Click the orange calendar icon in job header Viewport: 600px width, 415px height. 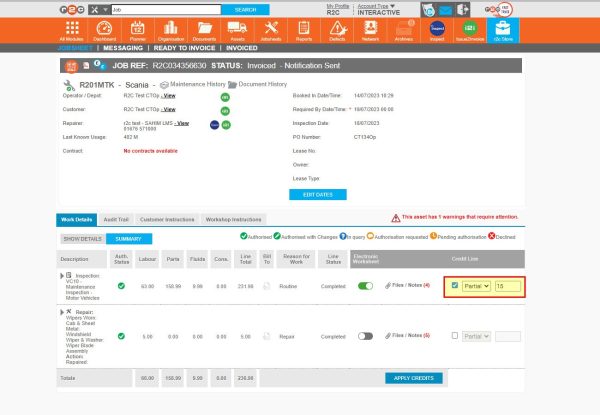point(72,66)
